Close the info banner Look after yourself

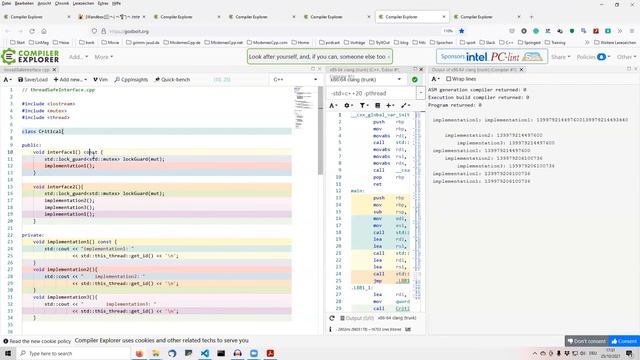coord(389,57)
